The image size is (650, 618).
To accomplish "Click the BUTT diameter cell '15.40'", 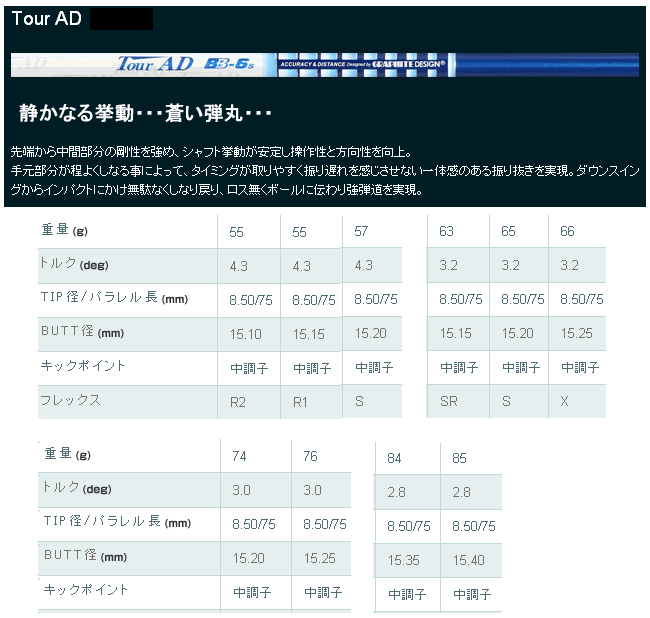I will tap(469, 560).
